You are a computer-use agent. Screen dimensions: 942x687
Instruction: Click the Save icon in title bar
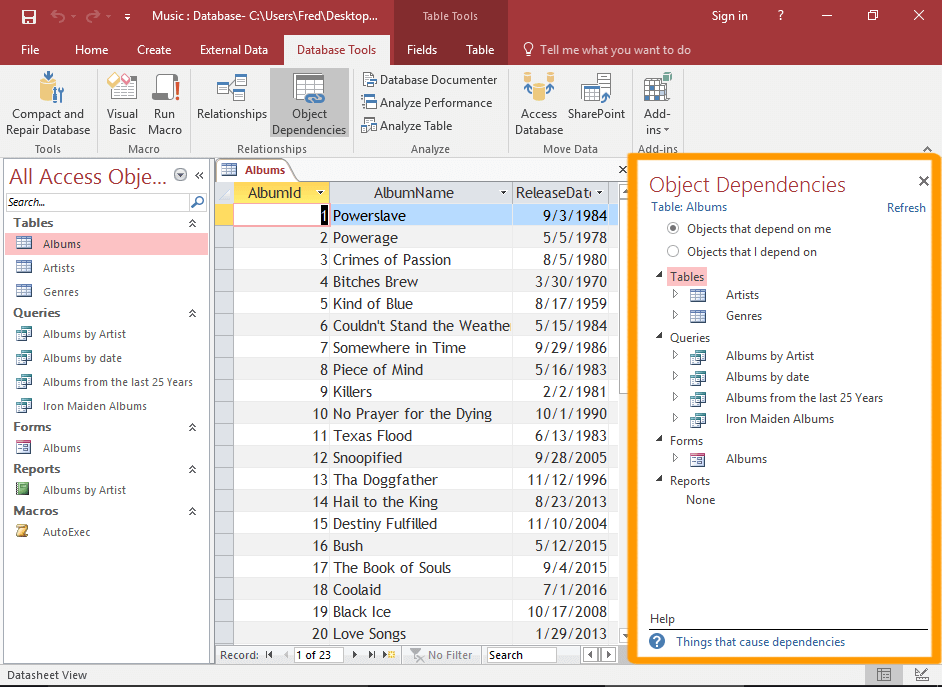29,16
